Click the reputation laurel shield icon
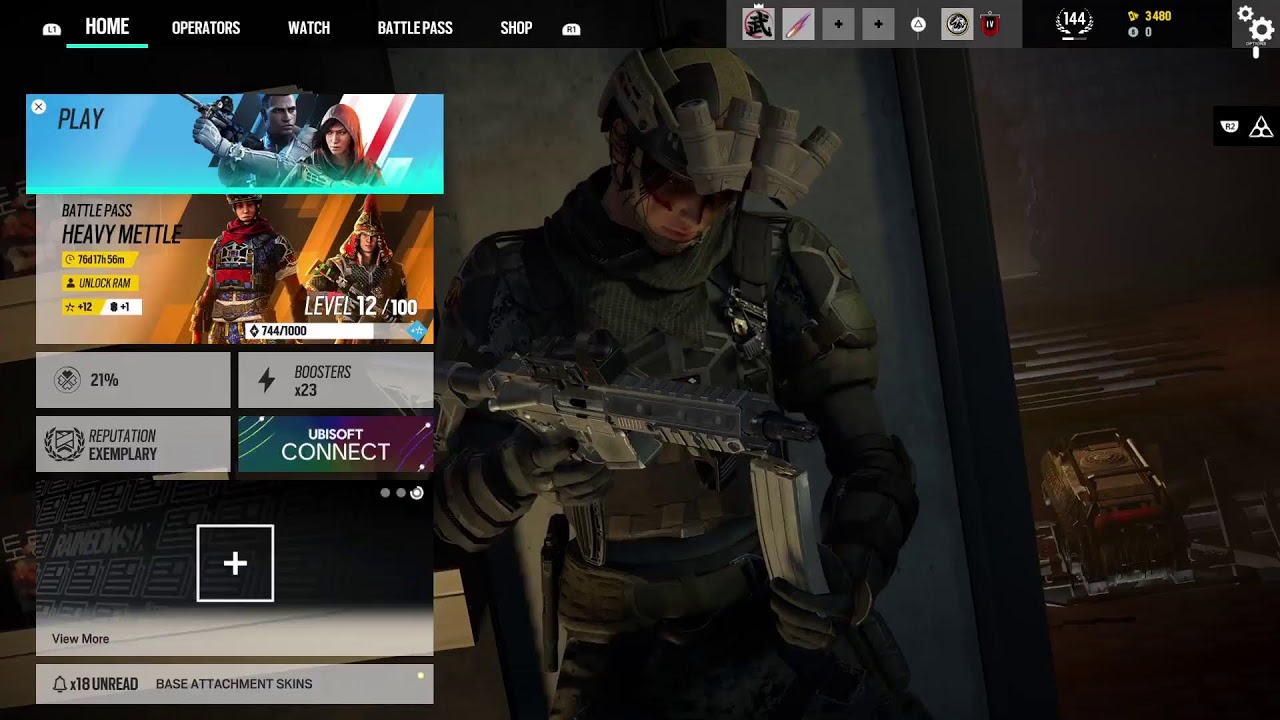 [x=64, y=444]
